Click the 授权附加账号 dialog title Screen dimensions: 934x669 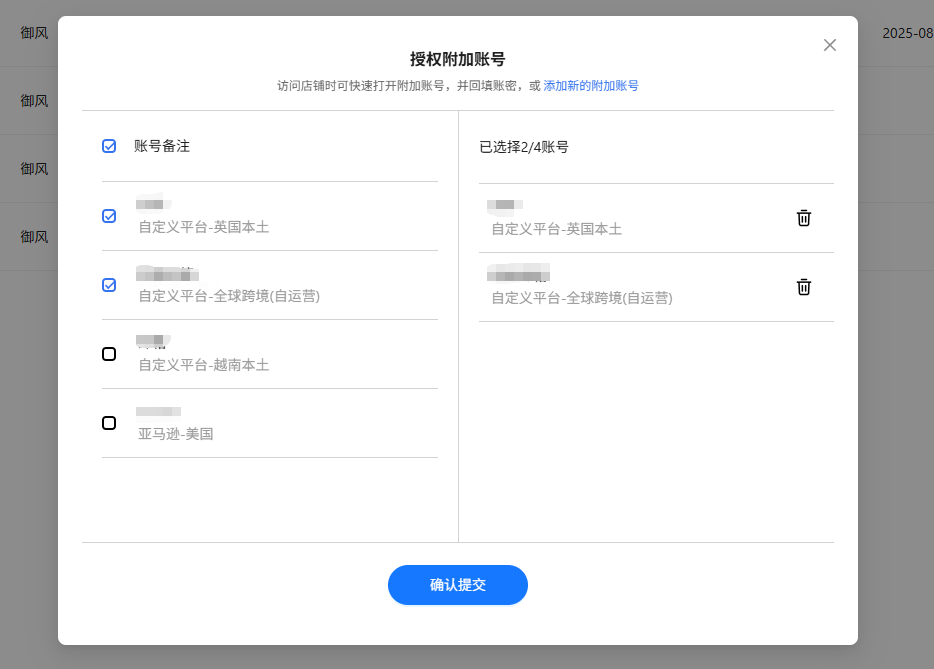(457, 59)
